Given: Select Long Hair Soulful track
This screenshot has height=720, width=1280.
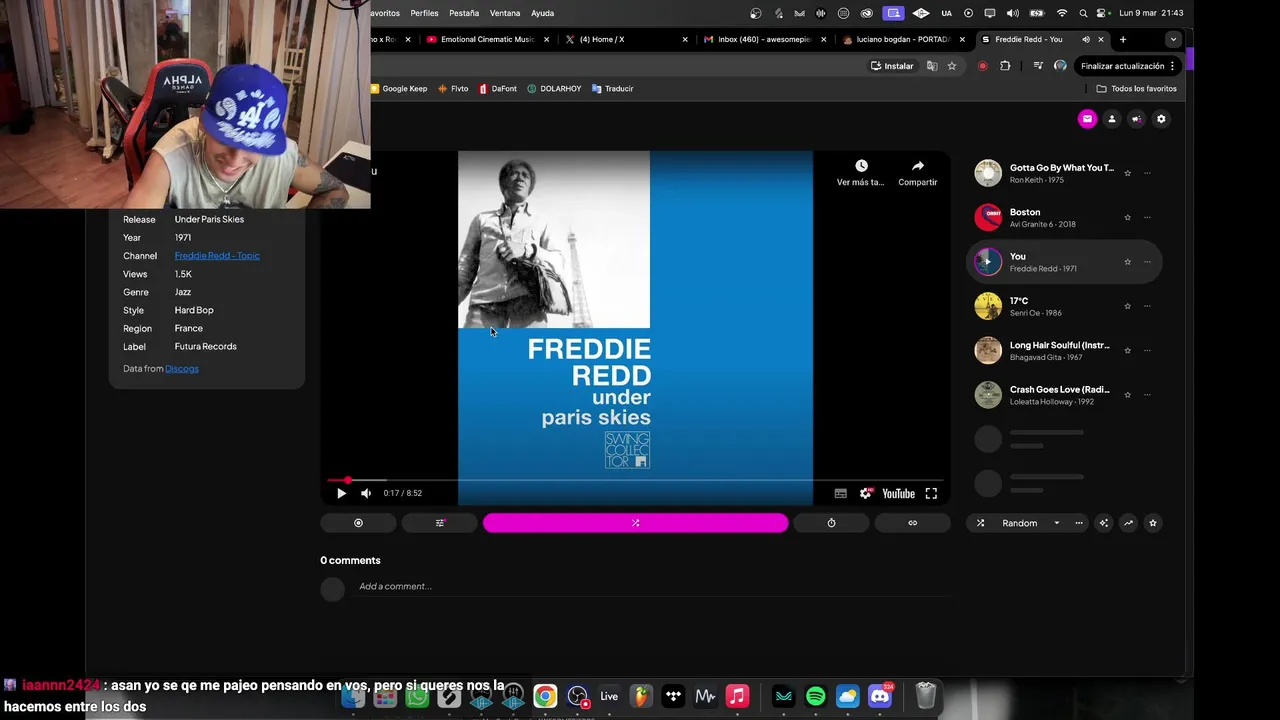Looking at the screenshot, I should tap(1064, 350).
